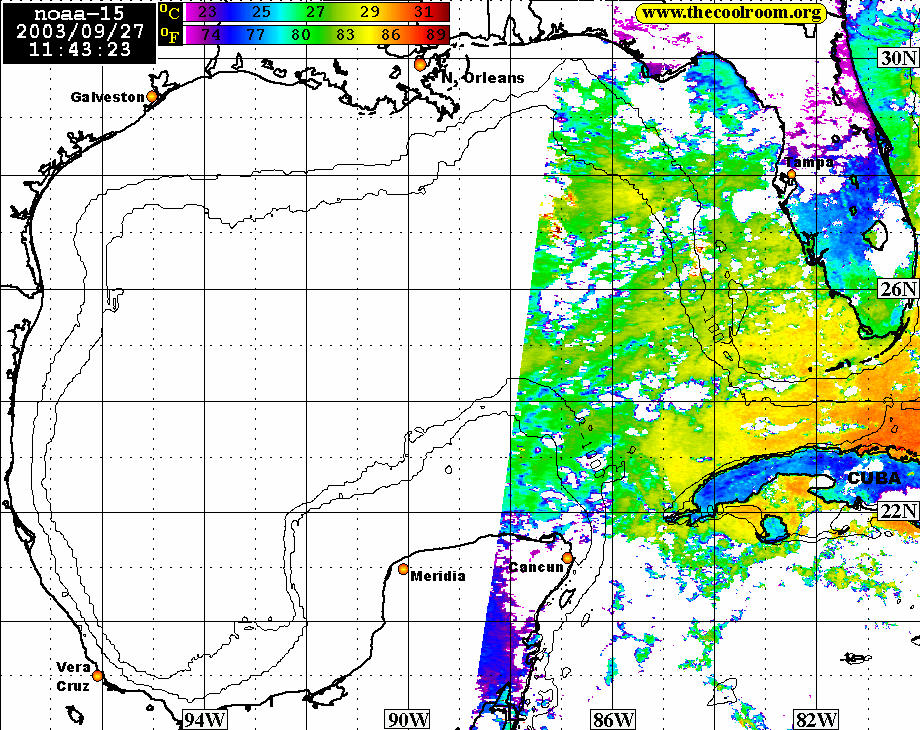Click the Cancun text label
The height and width of the screenshot is (730, 920).
pos(536,567)
